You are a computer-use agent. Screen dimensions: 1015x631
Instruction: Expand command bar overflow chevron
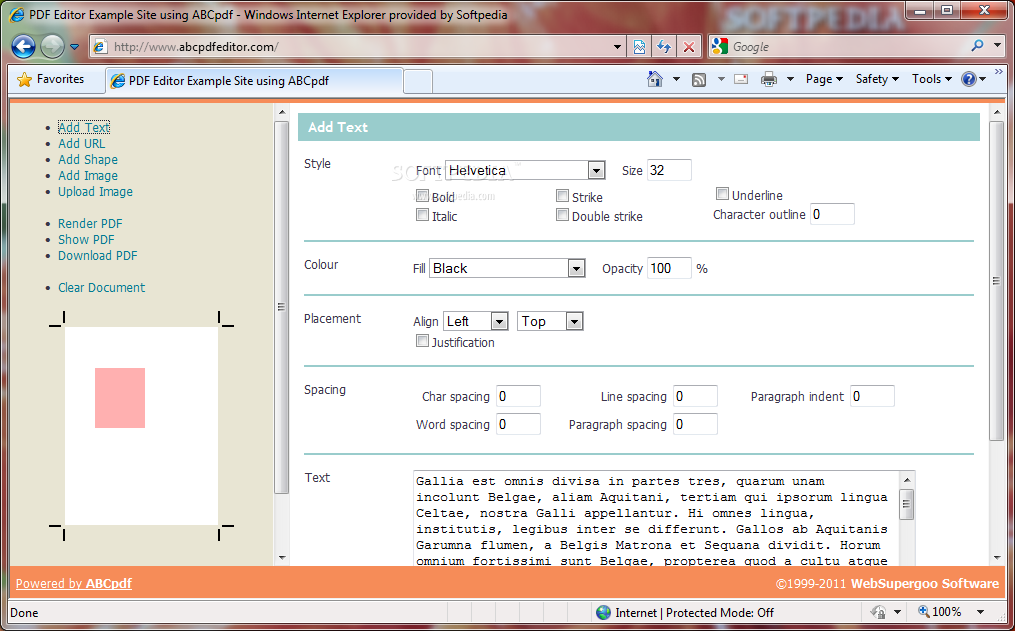[999, 72]
